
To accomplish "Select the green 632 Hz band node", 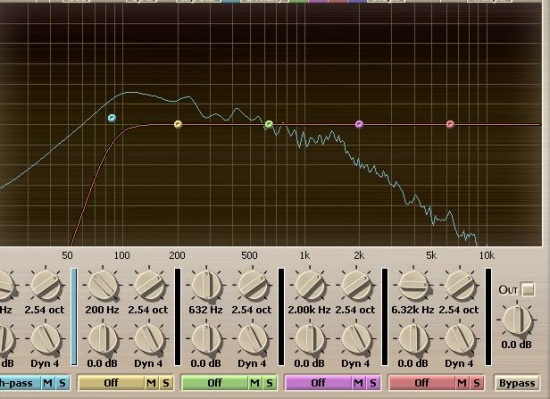I will pos(269,124).
